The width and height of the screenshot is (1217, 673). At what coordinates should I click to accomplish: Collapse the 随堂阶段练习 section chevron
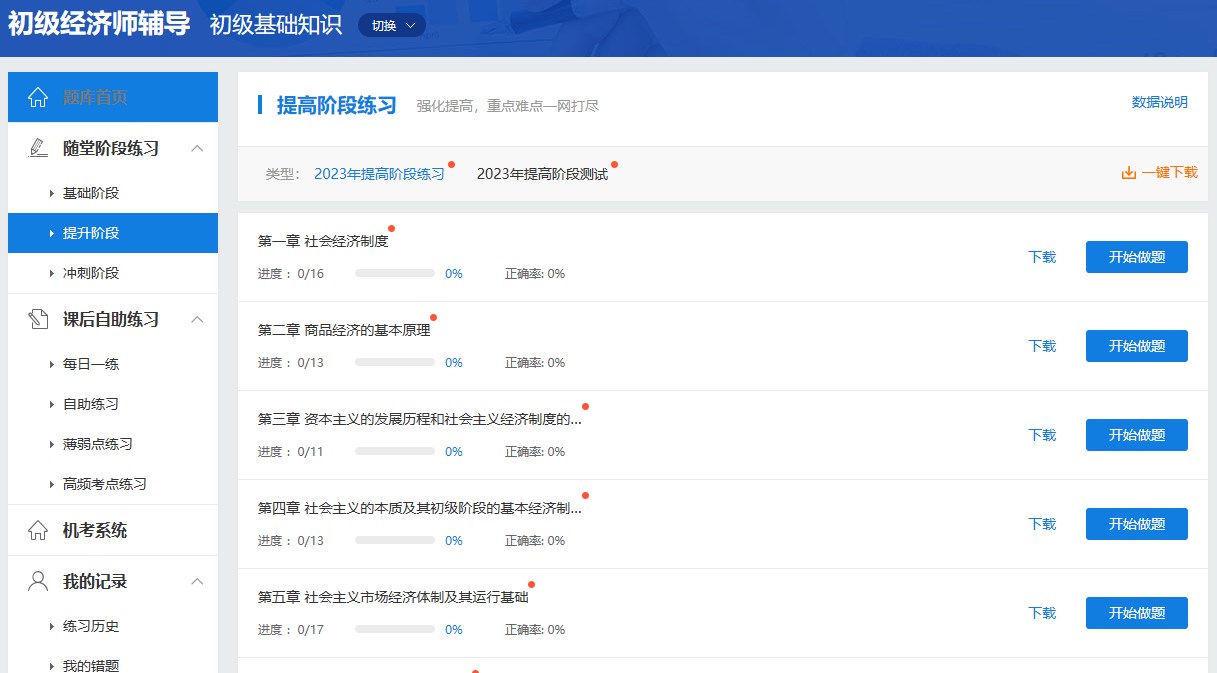coord(197,148)
